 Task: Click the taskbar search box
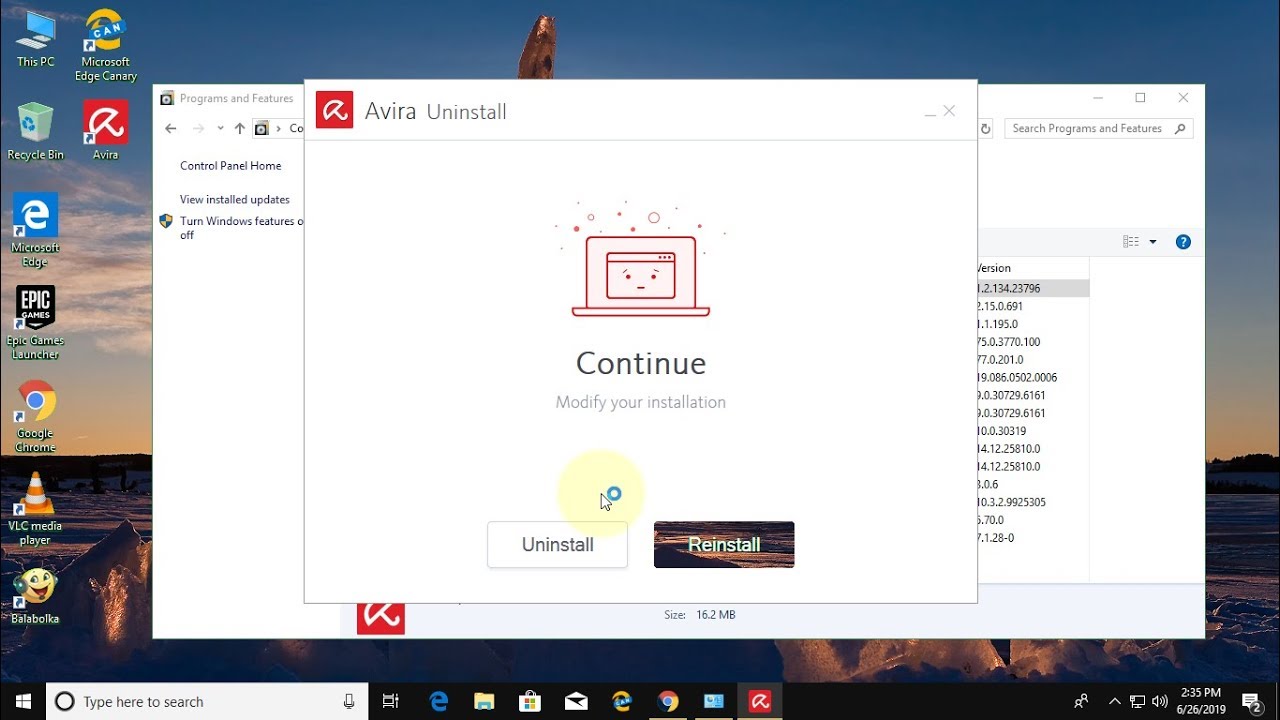pos(207,701)
